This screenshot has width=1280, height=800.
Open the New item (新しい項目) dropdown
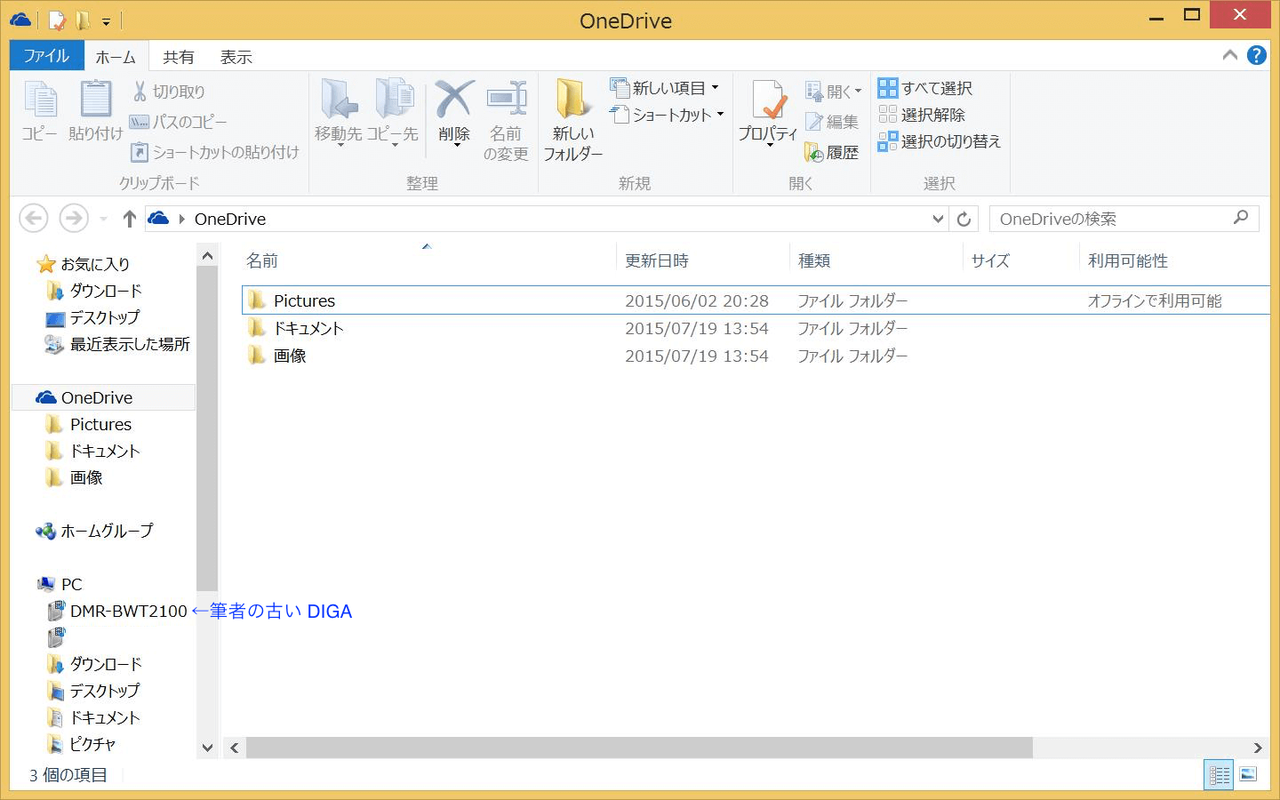tap(664, 88)
